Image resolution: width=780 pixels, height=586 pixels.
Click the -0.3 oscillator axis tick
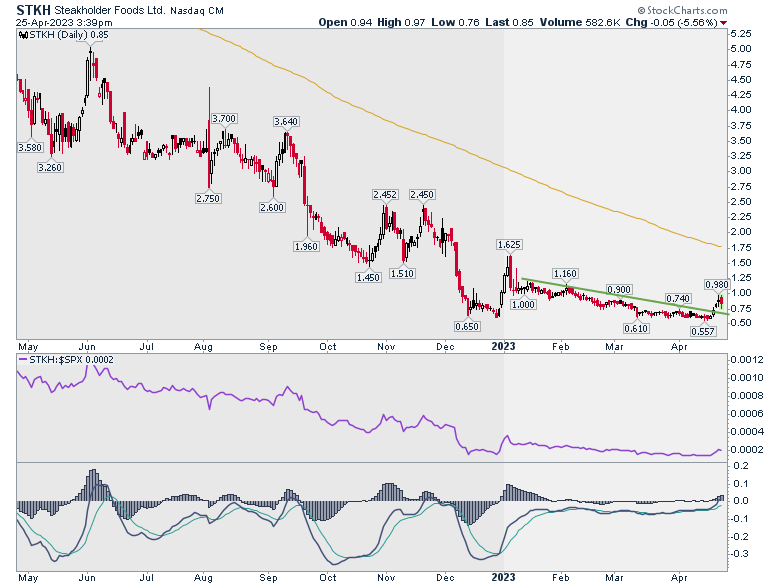(739, 554)
